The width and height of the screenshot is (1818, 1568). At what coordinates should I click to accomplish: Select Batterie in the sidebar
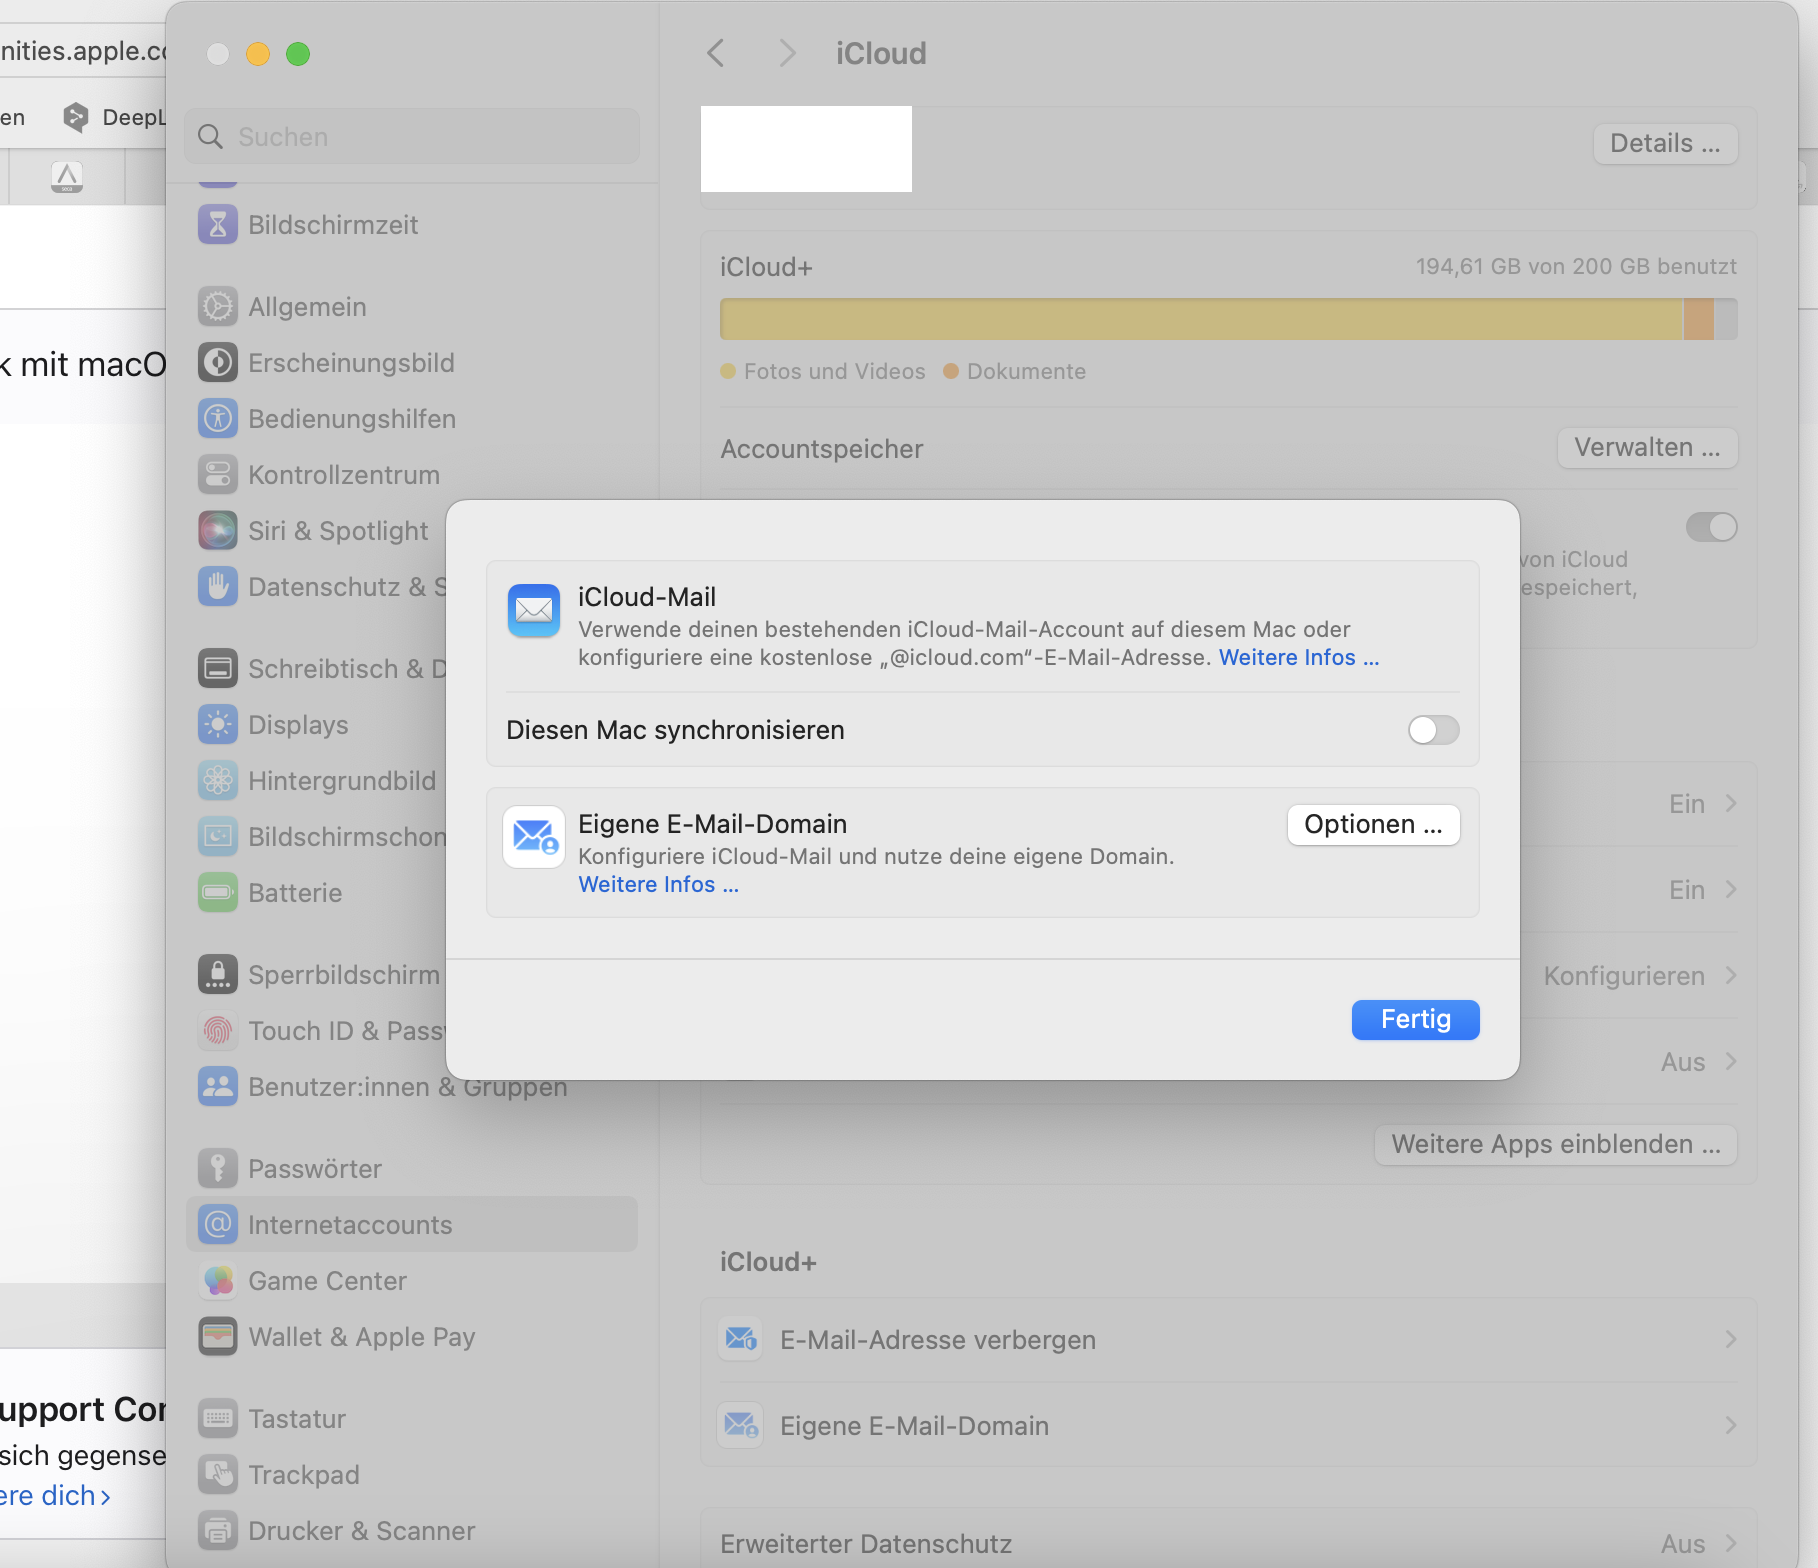412,893
